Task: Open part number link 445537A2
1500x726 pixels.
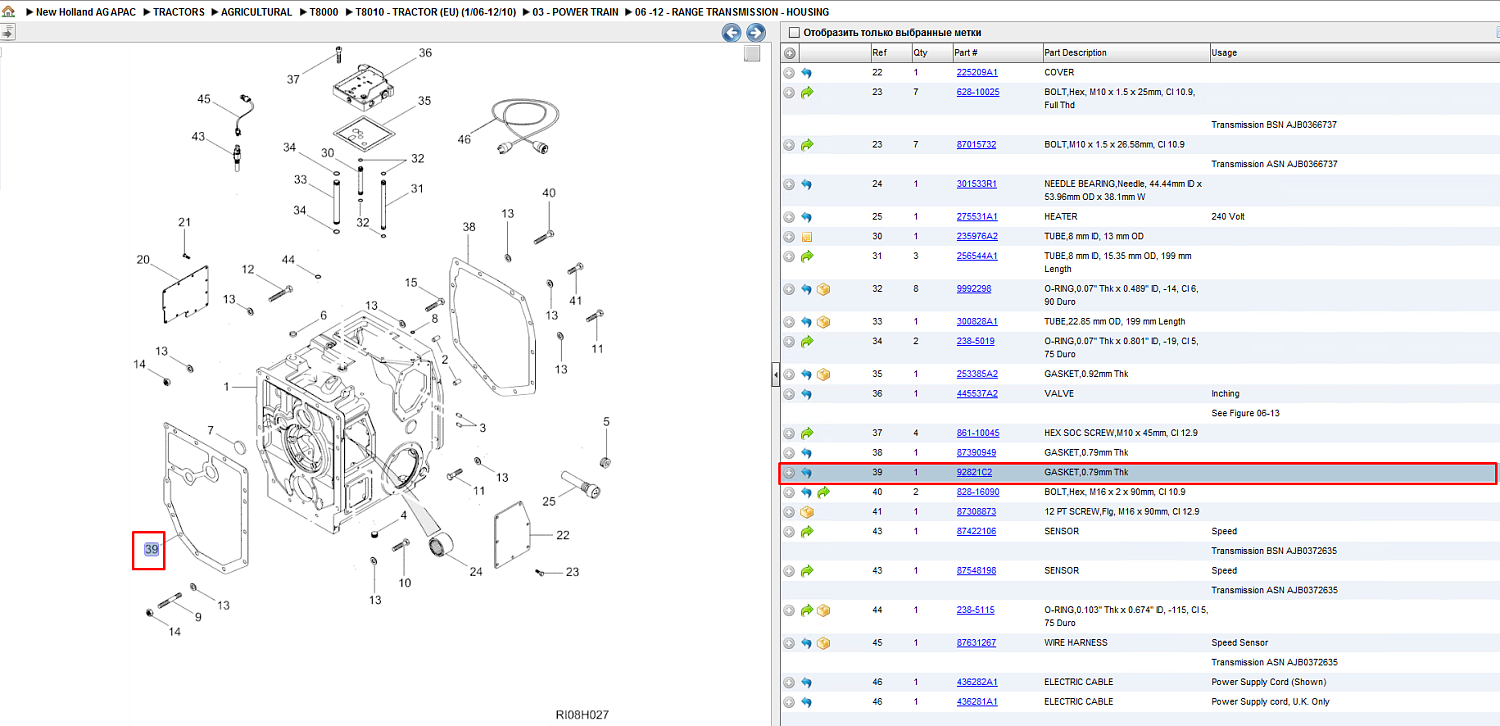Action: (x=977, y=394)
